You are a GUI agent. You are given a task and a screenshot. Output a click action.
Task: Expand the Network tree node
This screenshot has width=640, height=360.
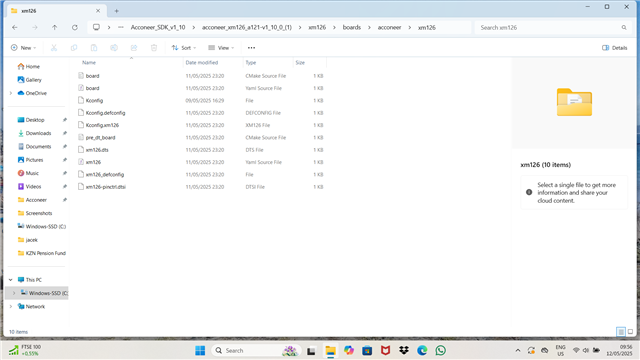click(11, 307)
